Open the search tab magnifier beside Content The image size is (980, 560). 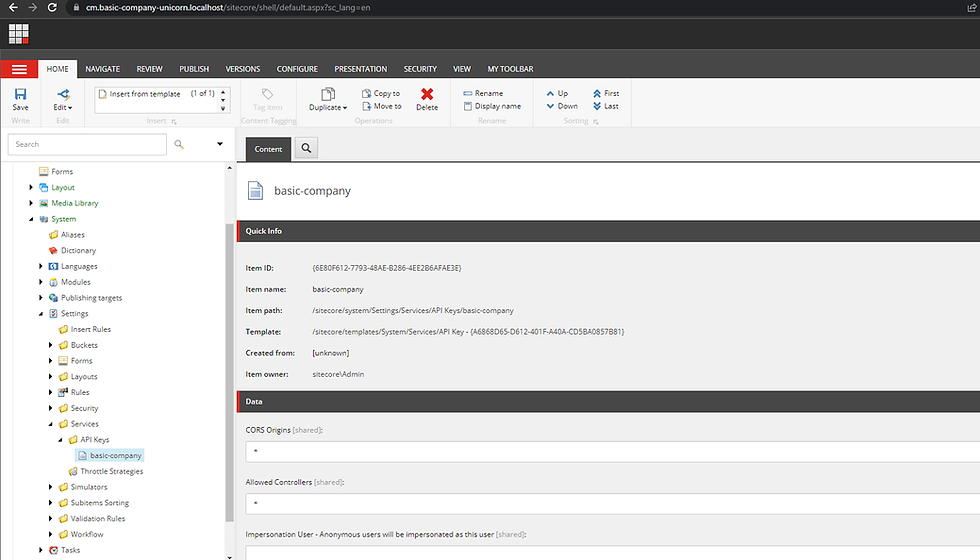coord(306,148)
